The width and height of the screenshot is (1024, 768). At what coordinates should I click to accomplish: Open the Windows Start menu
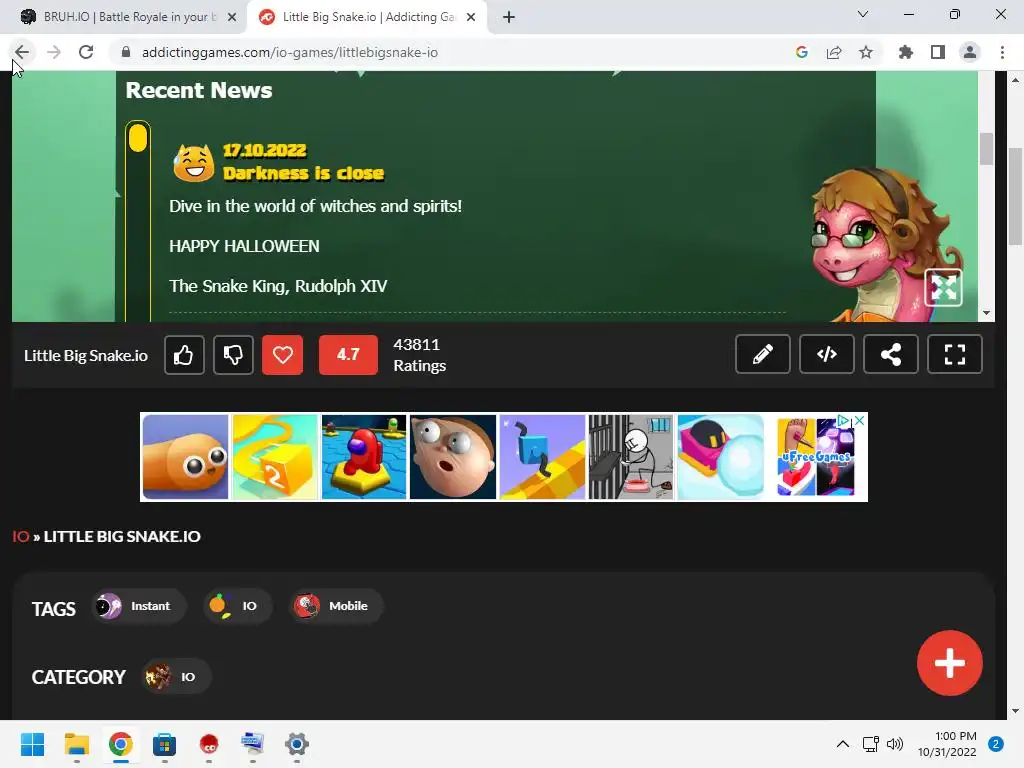[x=33, y=744]
